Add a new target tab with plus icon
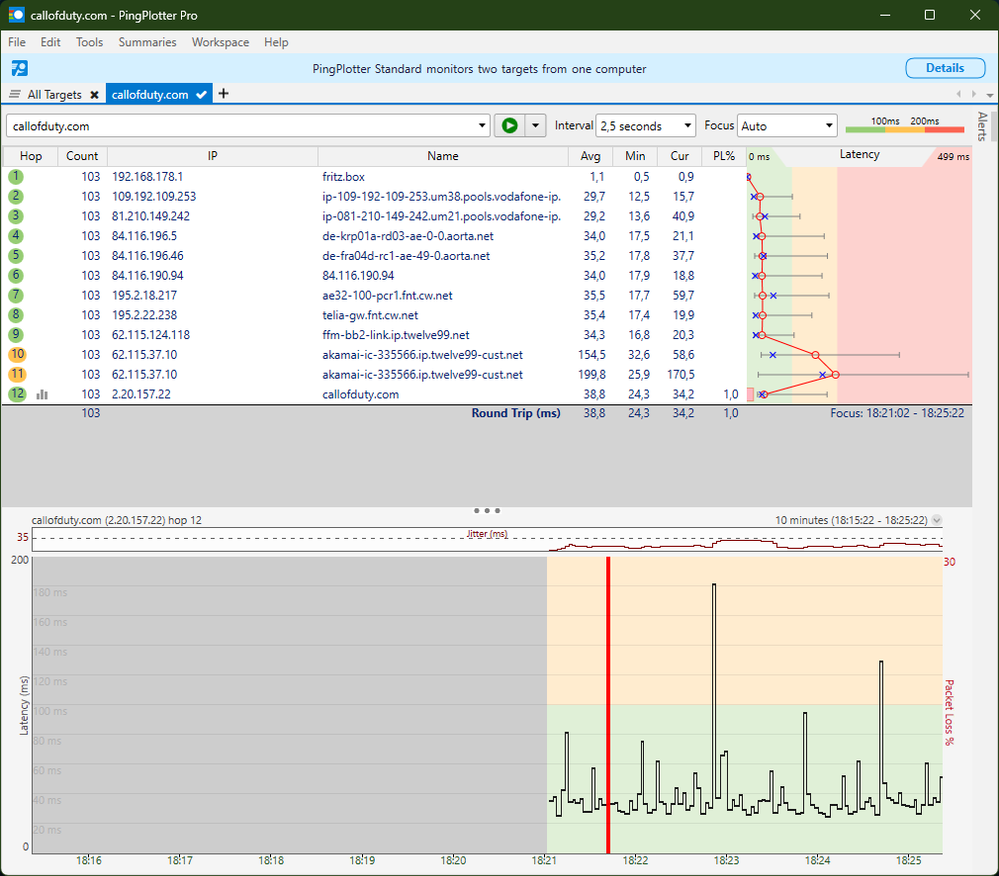This screenshot has width=999, height=876. [223, 94]
